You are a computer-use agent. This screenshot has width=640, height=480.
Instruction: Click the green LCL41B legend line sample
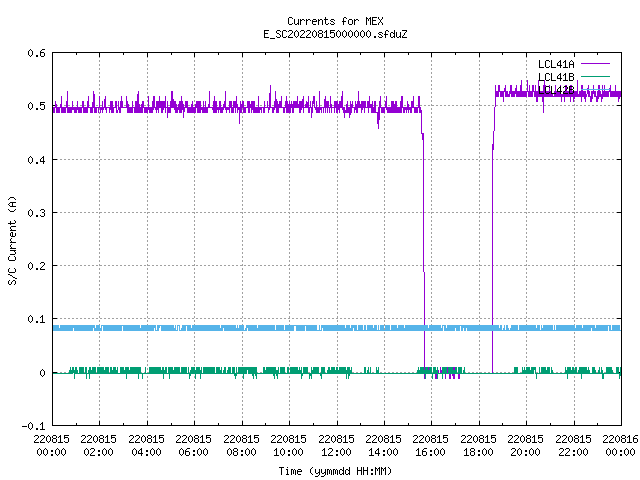[x=595, y=76]
